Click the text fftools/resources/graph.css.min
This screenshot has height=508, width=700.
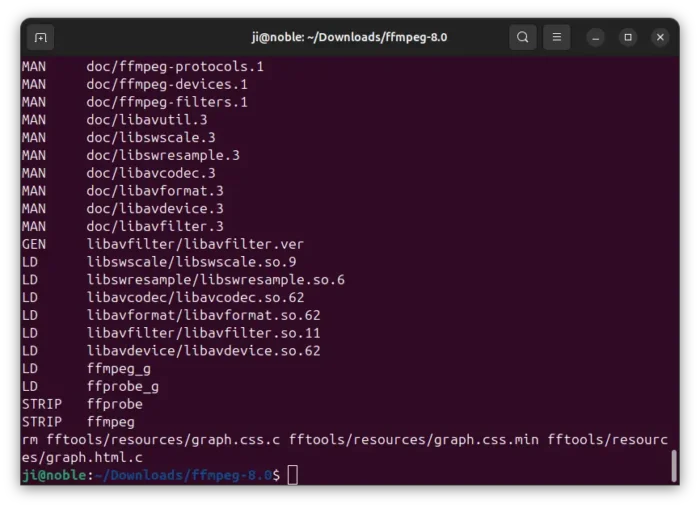413,440
